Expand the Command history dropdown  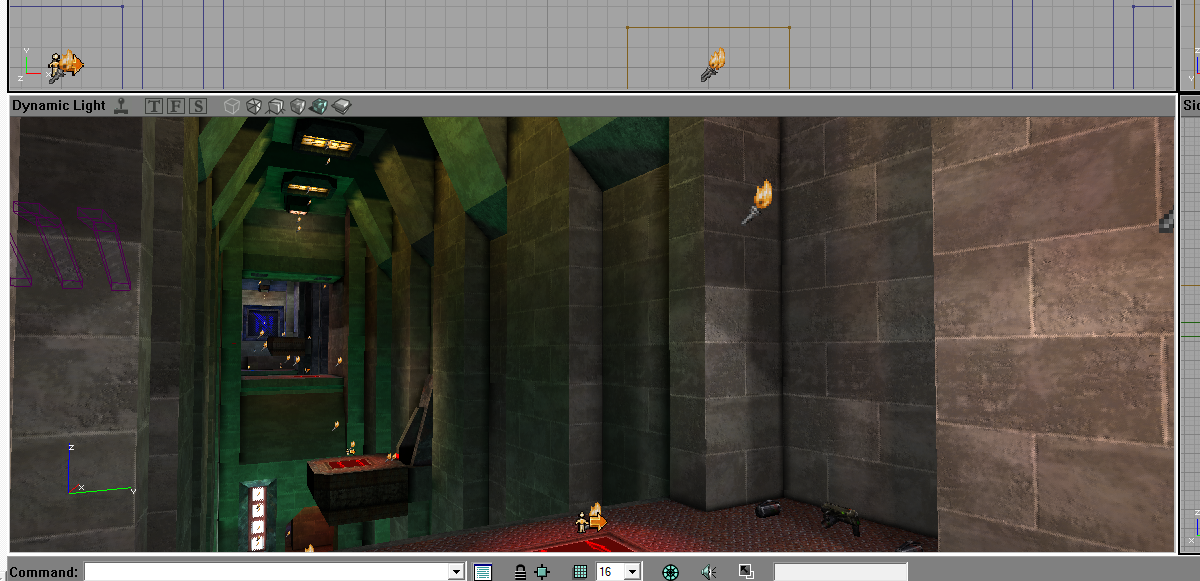click(x=457, y=572)
